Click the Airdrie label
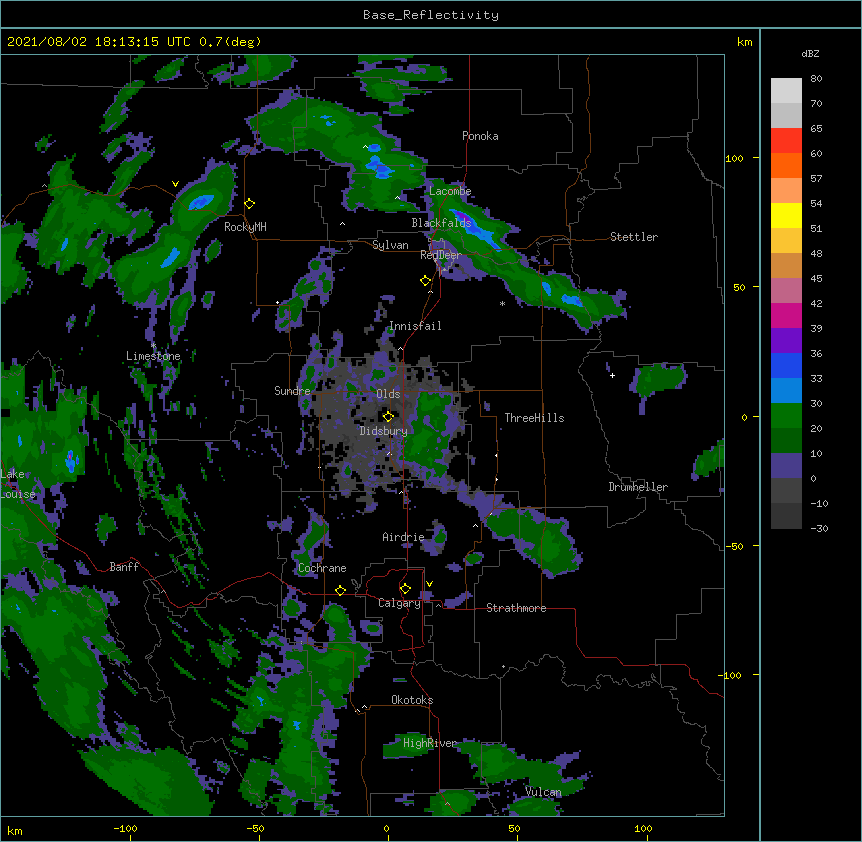 click(x=403, y=537)
